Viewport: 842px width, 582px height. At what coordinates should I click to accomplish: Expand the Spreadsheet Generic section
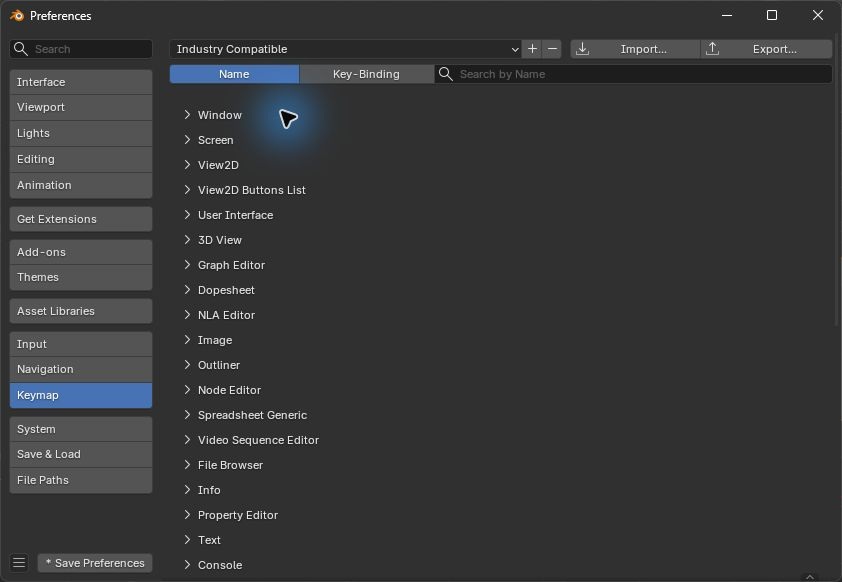click(187, 414)
